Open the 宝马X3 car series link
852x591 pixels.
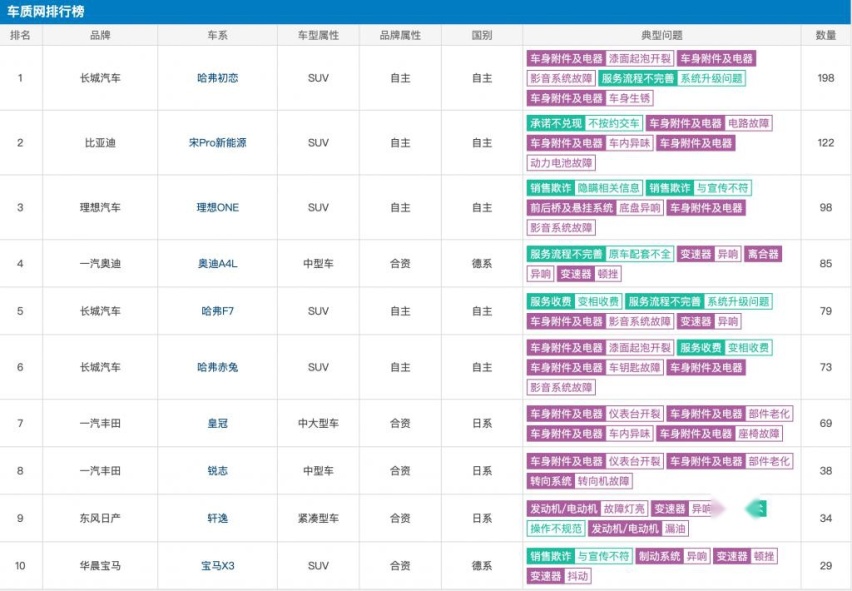(x=217, y=565)
